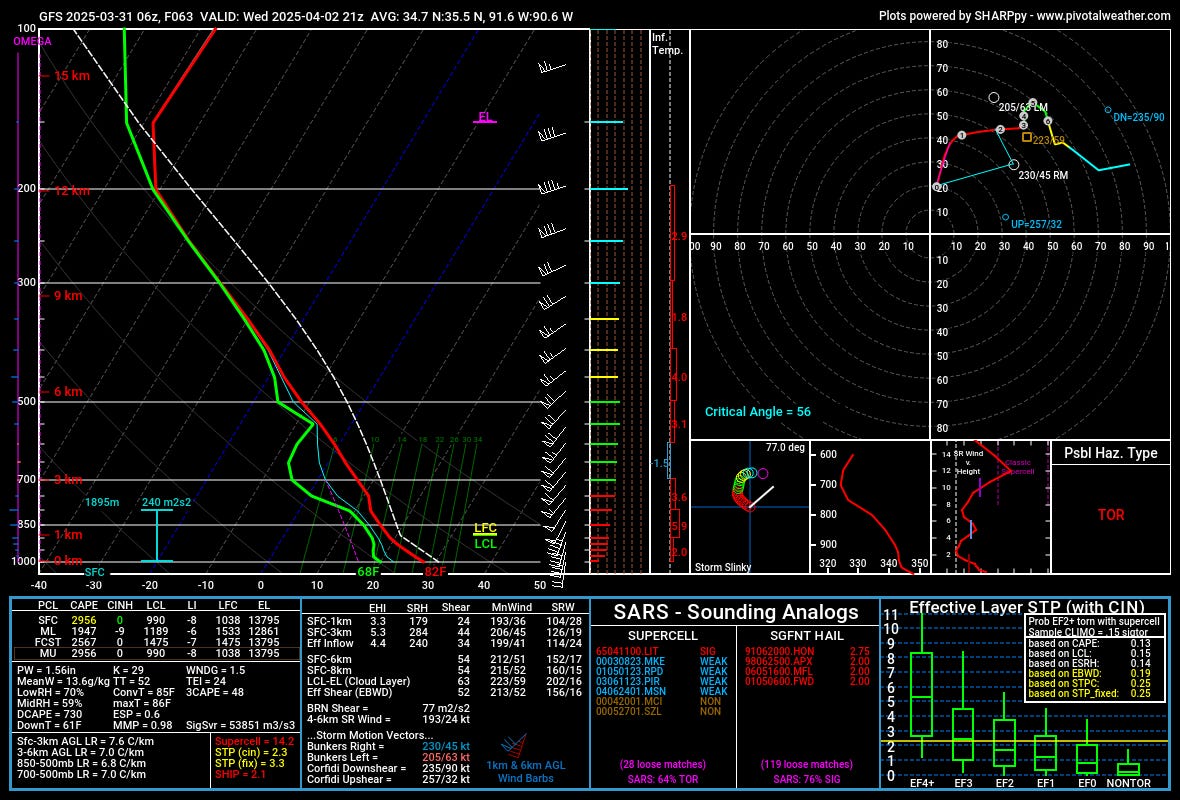
Task: Click the magenta circle in the Storm Slinky plot
Action: (x=763, y=473)
